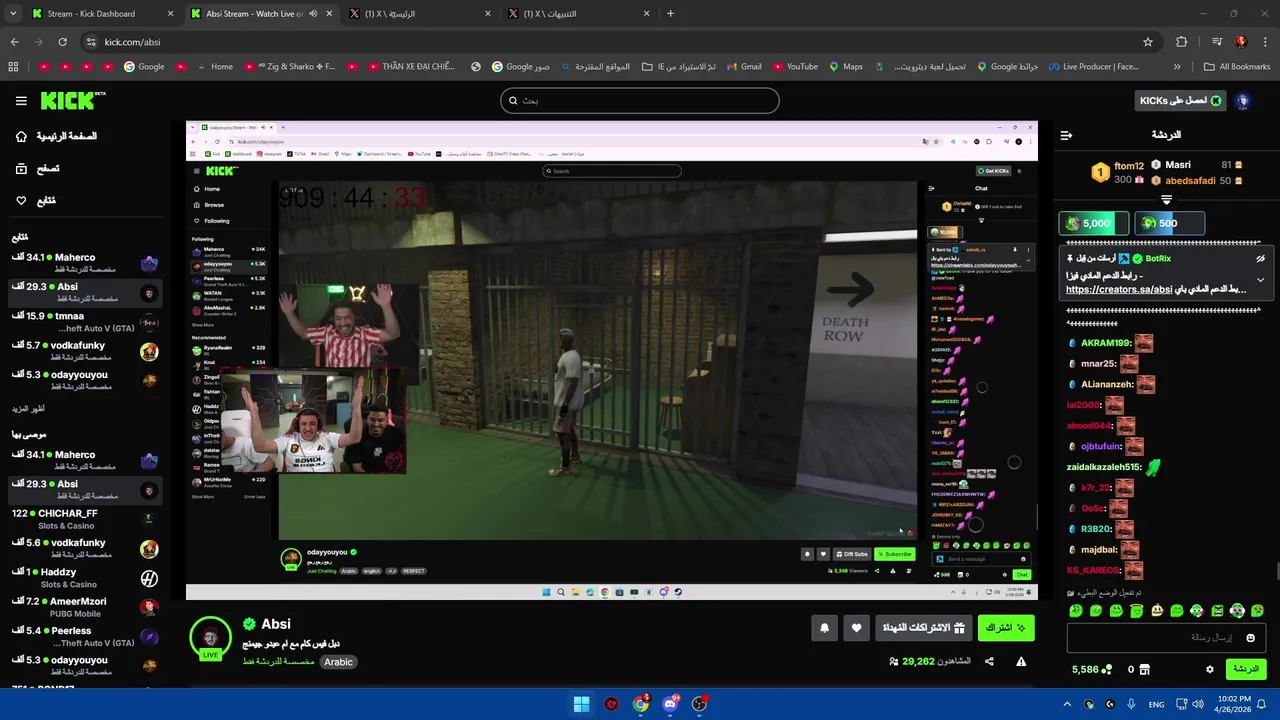The height and width of the screenshot is (720, 1280).
Task: Select the 5,000 channel goal bar
Action: click(x=1093, y=223)
